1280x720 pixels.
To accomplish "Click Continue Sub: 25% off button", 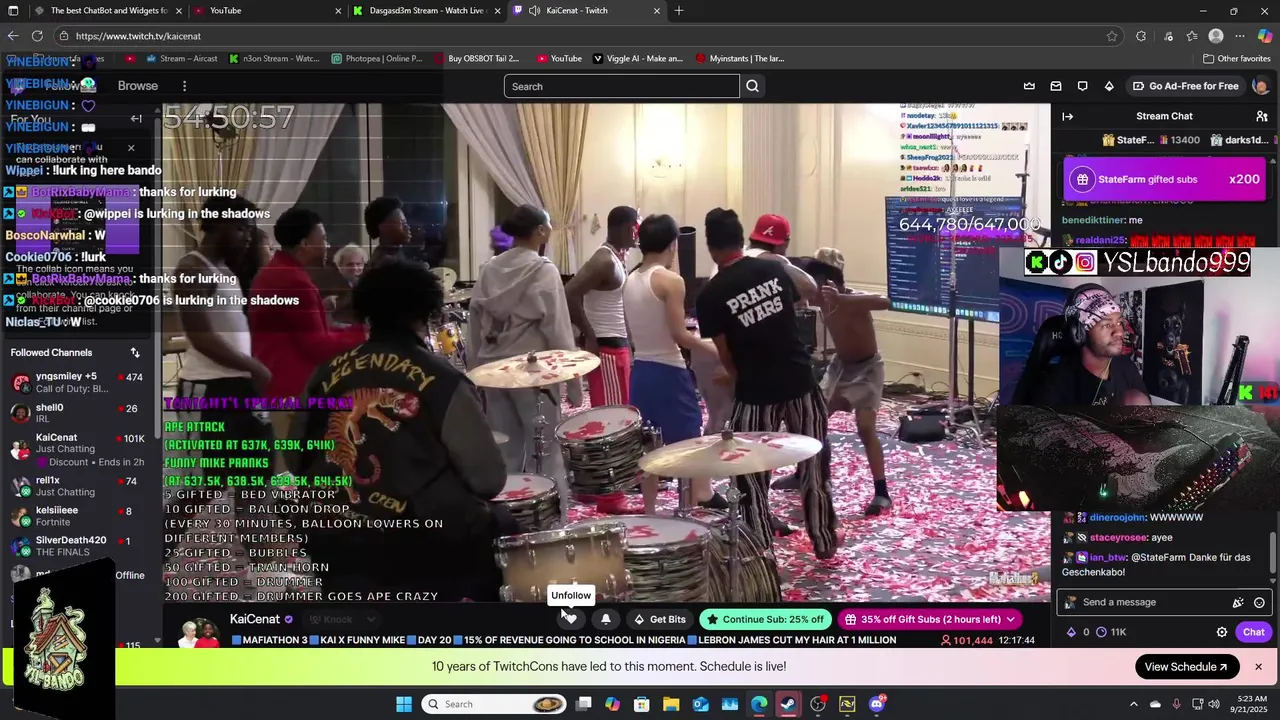I will pos(765,619).
